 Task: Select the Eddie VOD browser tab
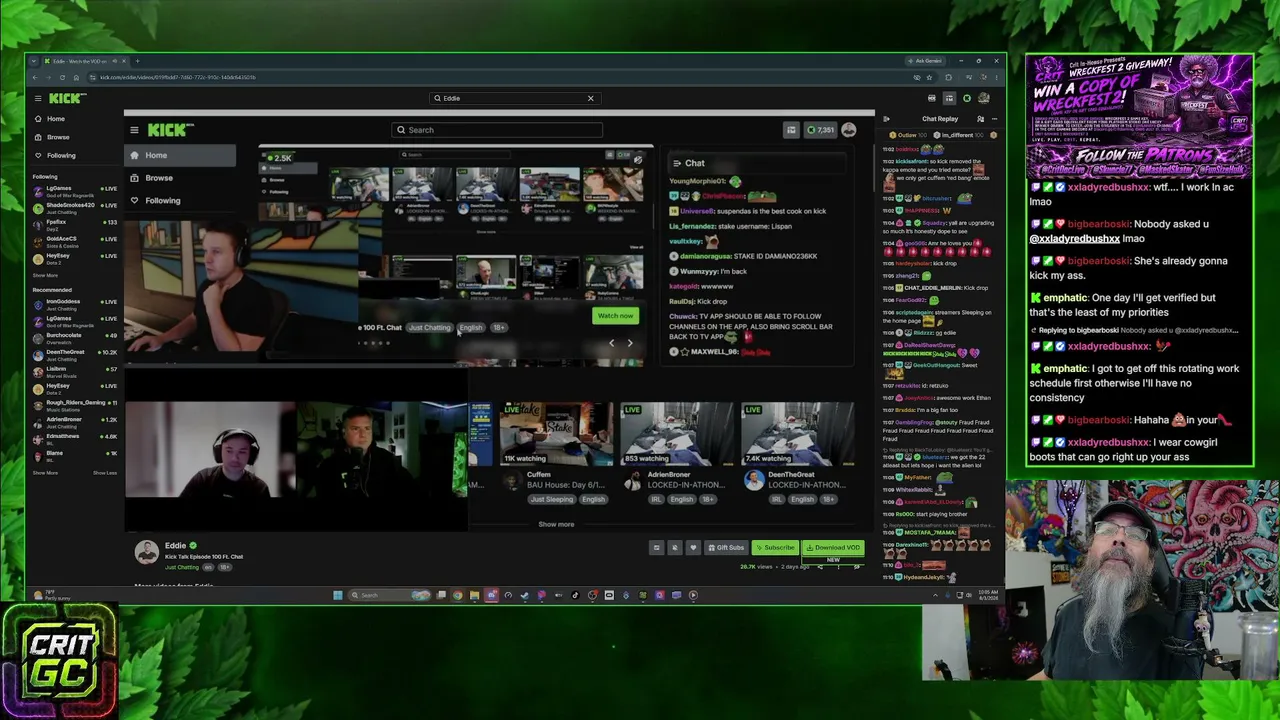coord(85,61)
